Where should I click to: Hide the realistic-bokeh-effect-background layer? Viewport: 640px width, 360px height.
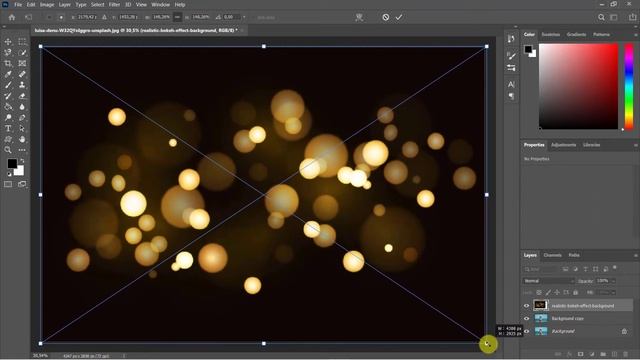pyautogui.click(x=527, y=306)
